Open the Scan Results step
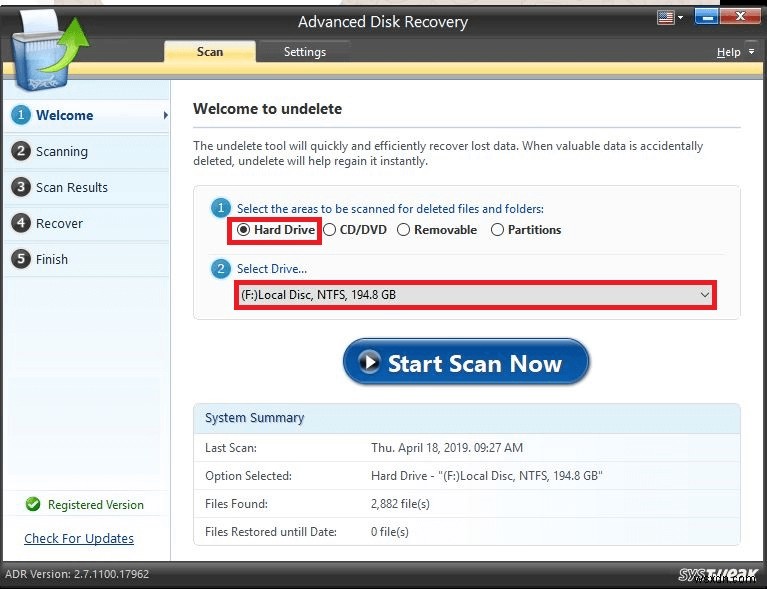767x589 pixels. [x=87, y=187]
